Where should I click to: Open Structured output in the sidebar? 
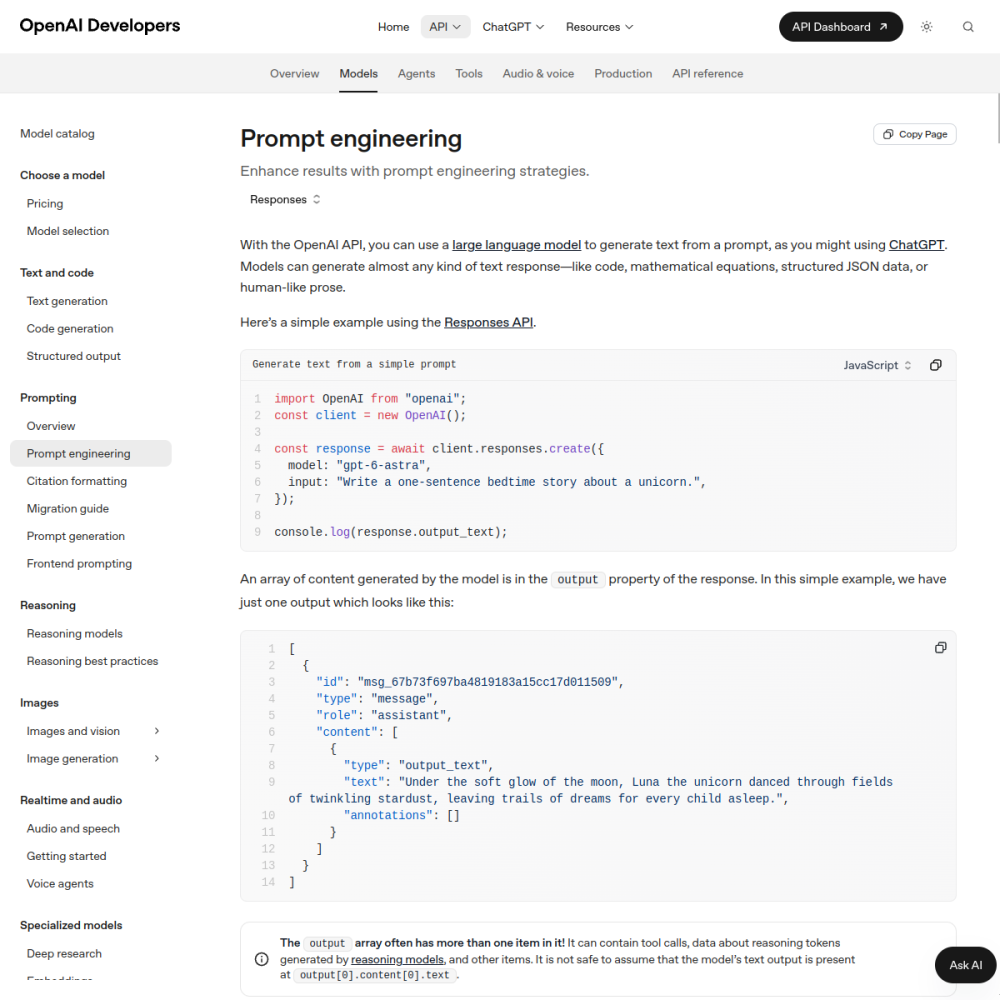[73, 356]
